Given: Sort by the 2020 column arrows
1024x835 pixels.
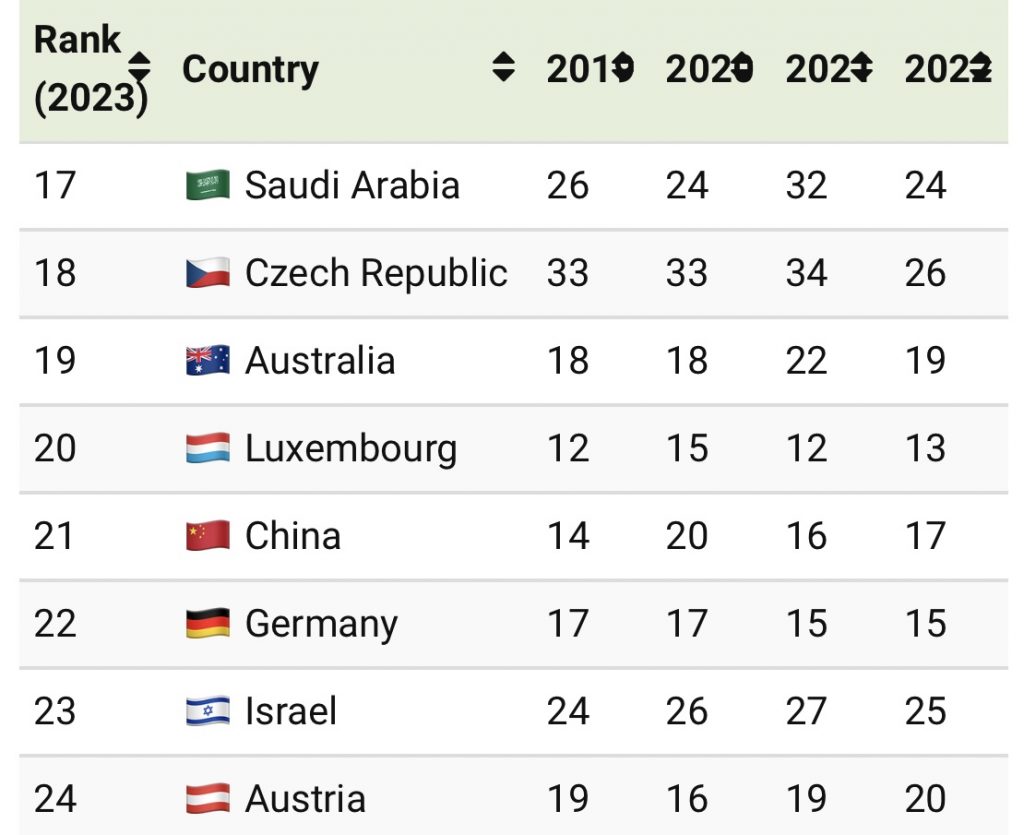Looking at the screenshot, I should 742,68.
